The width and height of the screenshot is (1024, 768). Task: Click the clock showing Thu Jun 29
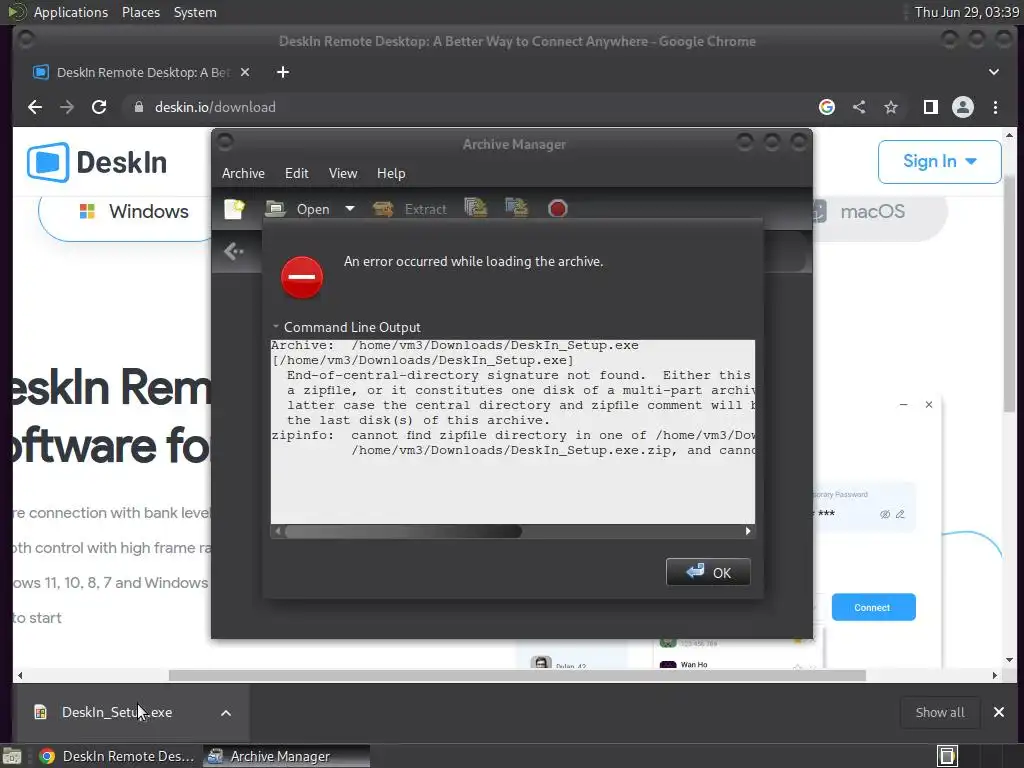[967, 12]
